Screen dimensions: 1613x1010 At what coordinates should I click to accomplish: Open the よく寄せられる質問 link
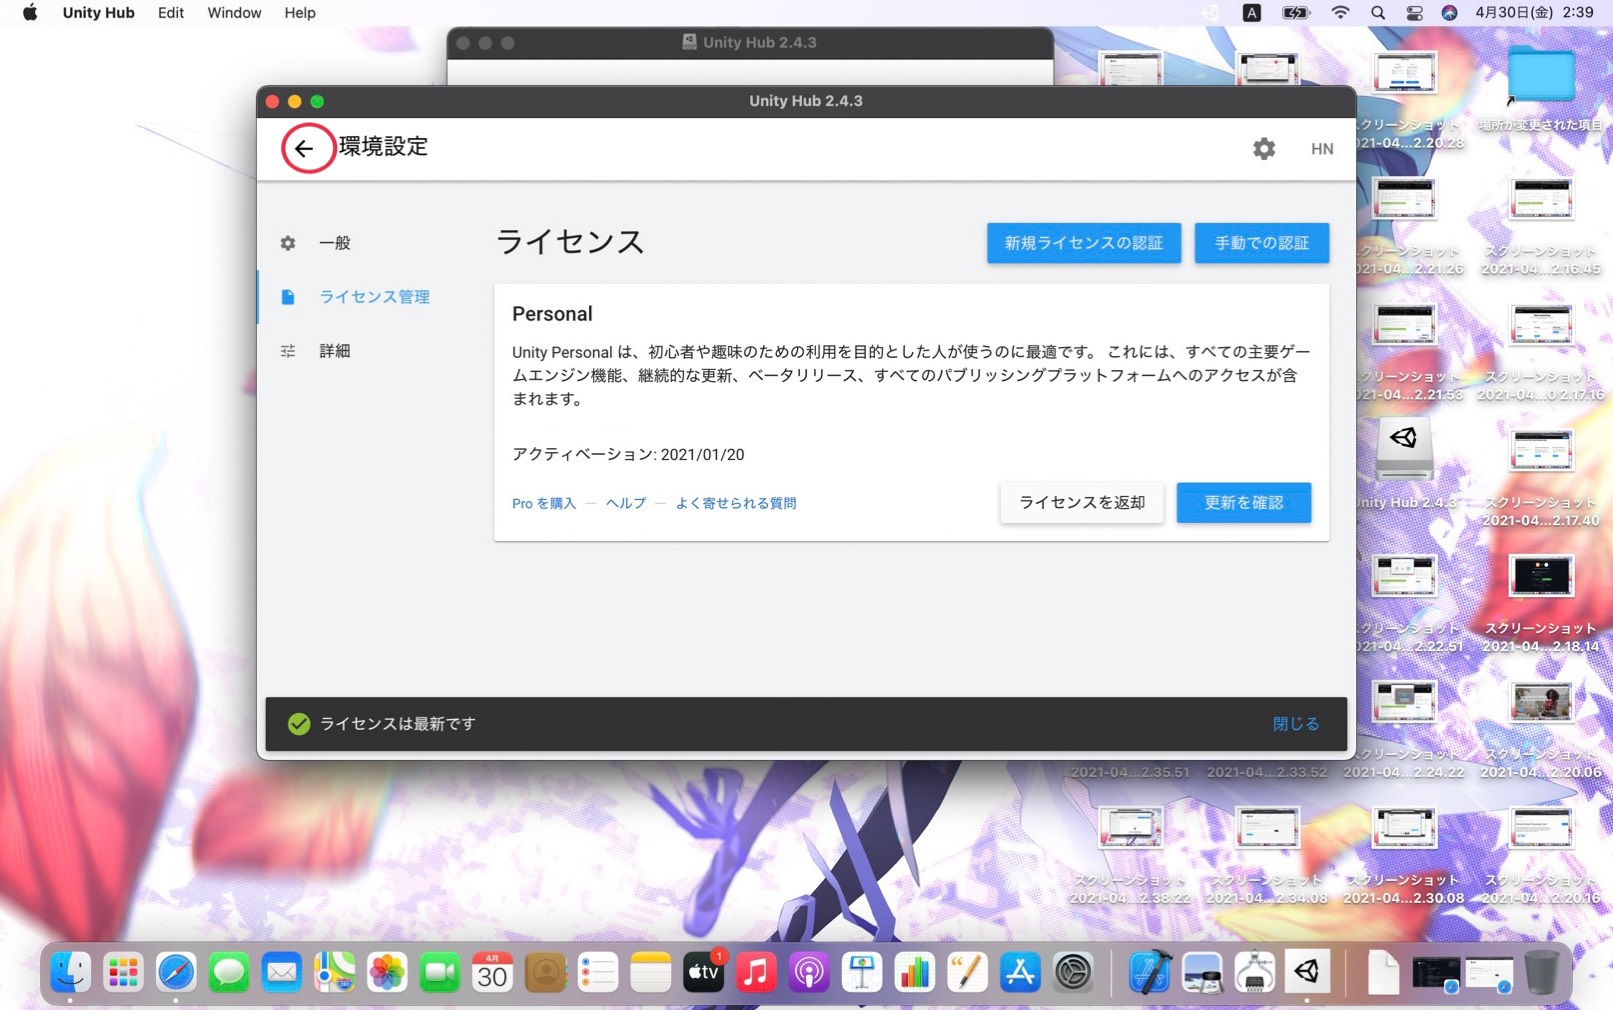[x=736, y=503]
